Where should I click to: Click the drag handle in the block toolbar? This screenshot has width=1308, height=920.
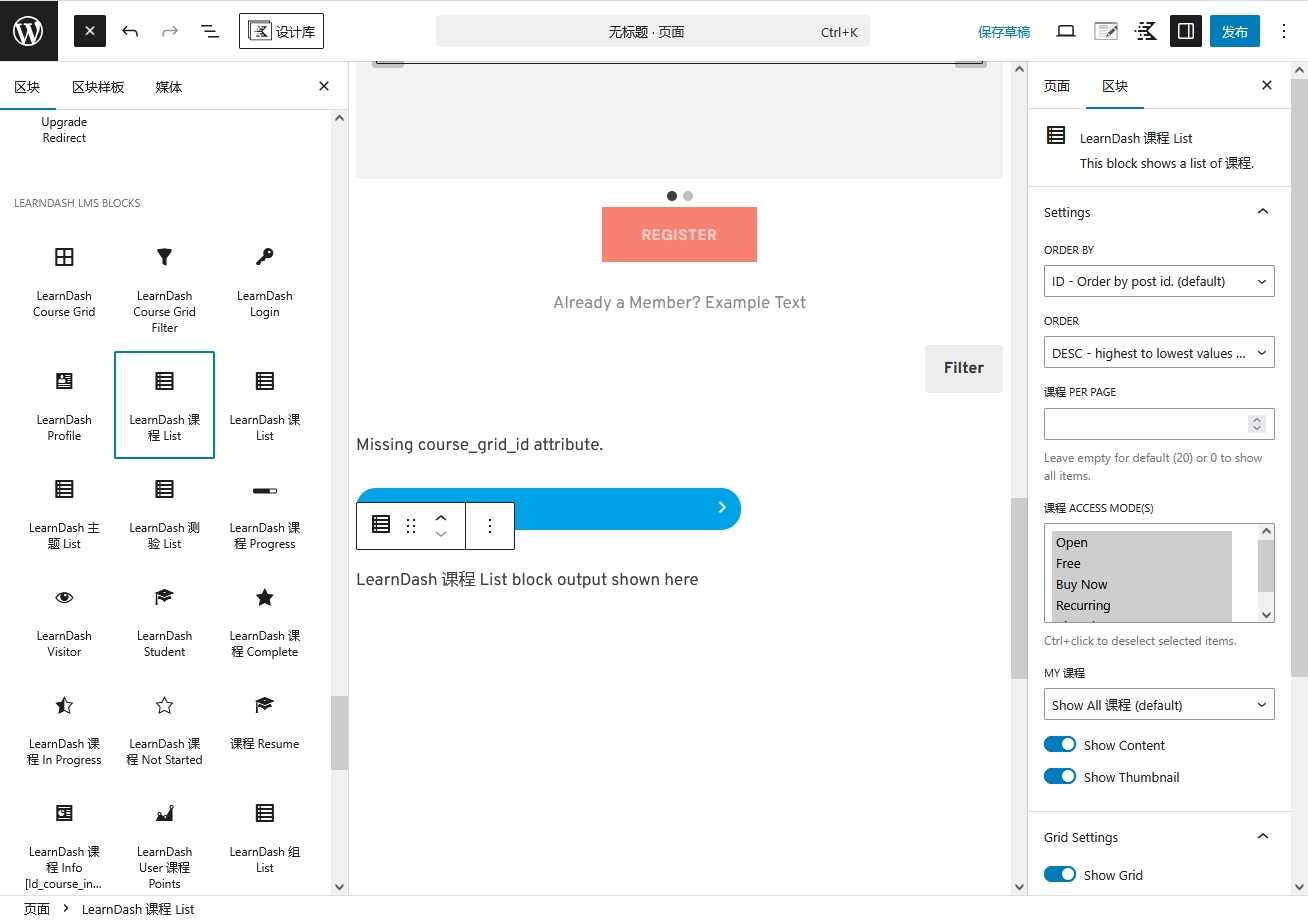click(x=411, y=525)
